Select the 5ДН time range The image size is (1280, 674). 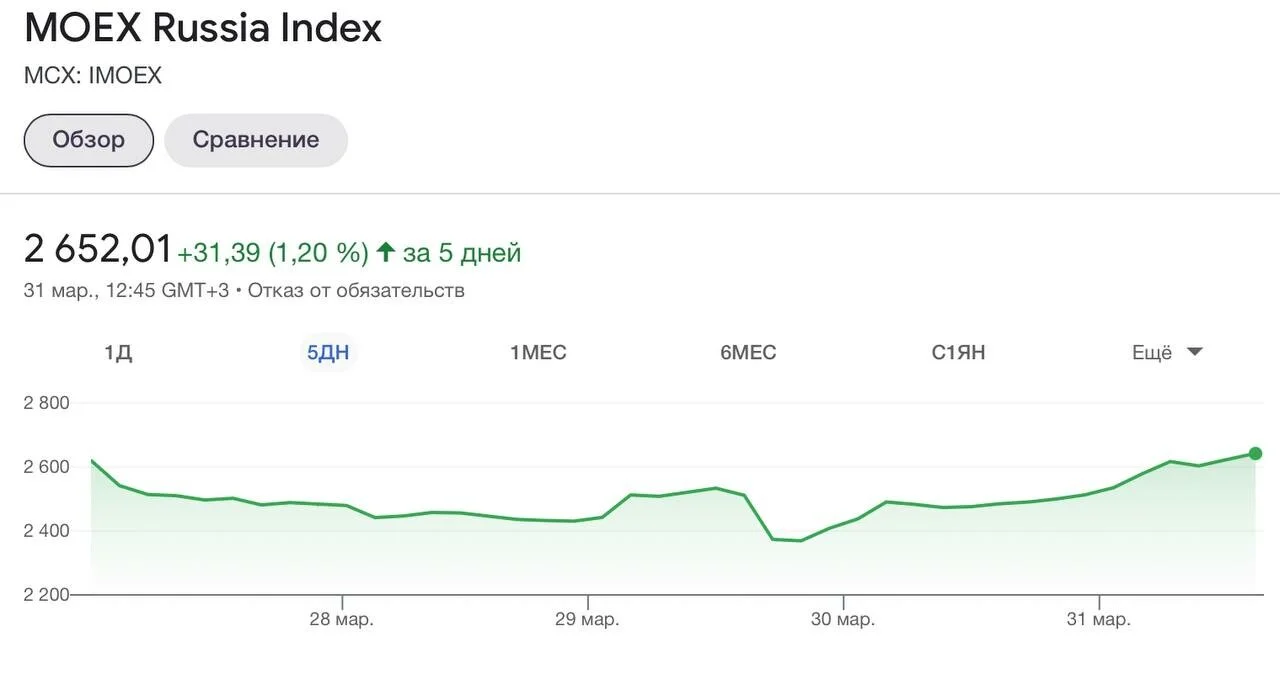[328, 353]
